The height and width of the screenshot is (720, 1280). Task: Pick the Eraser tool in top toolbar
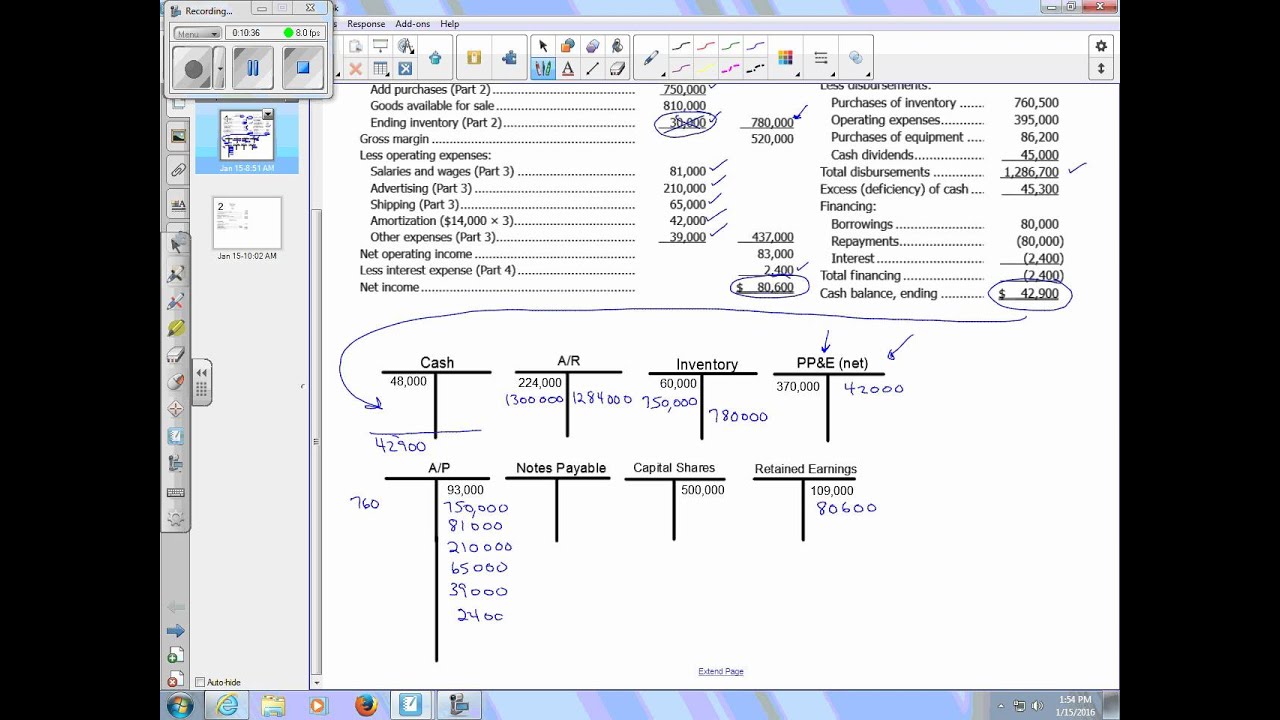pyautogui.click(x=617, y=69)
